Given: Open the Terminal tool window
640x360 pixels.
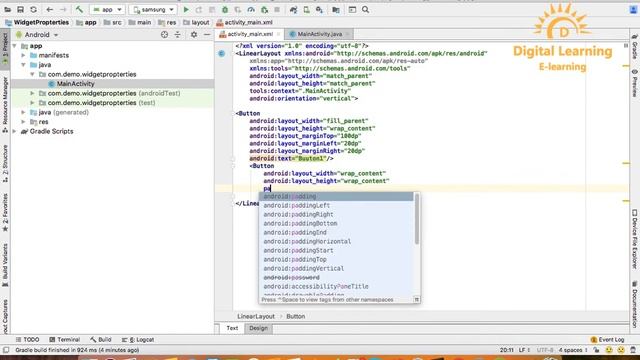Looking at the screenshot, I should point(64,339).
